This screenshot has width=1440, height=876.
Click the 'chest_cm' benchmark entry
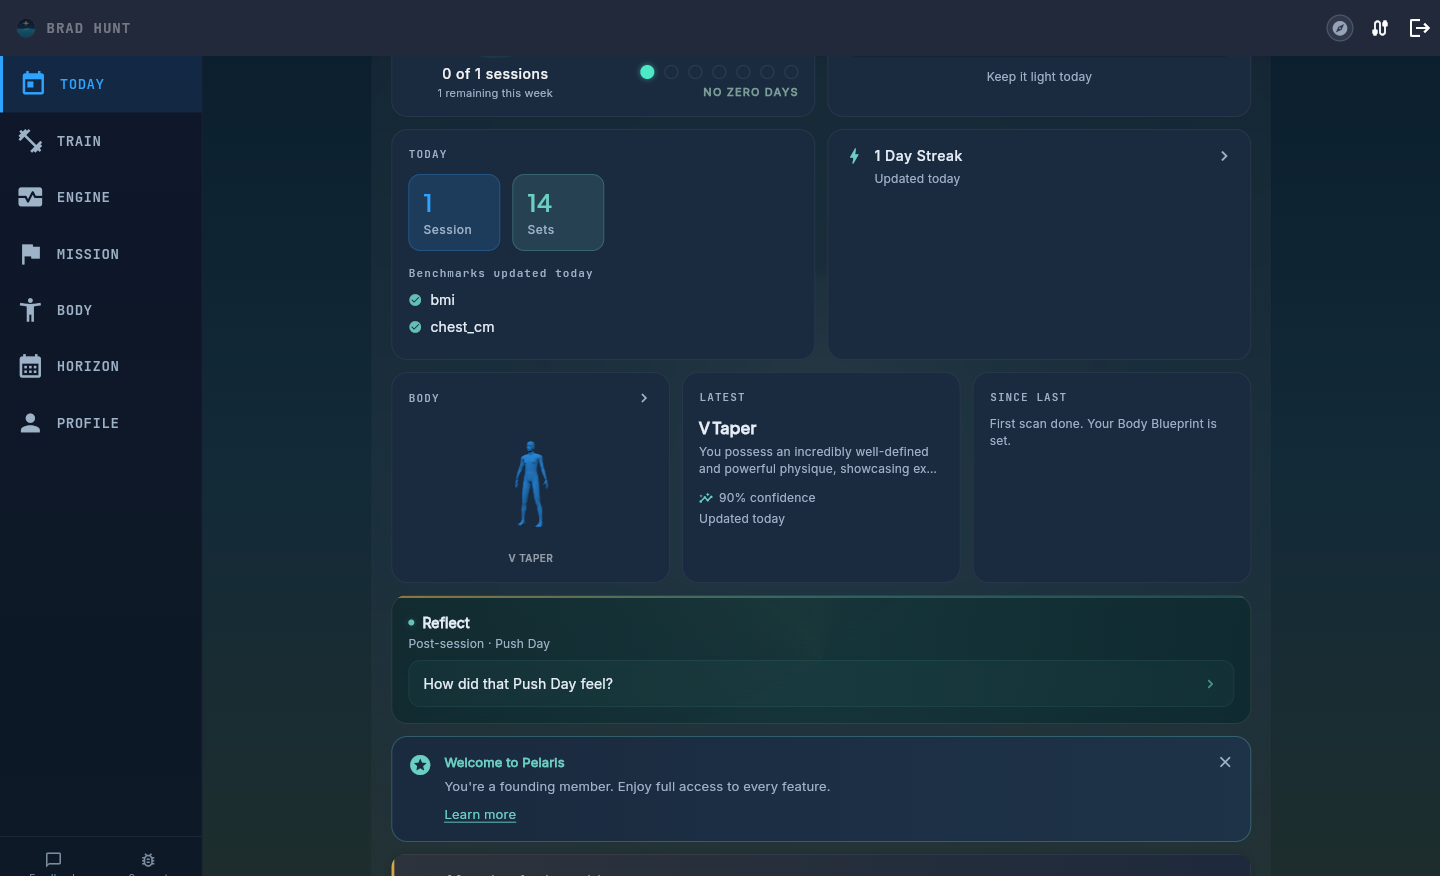coord(462,327)
